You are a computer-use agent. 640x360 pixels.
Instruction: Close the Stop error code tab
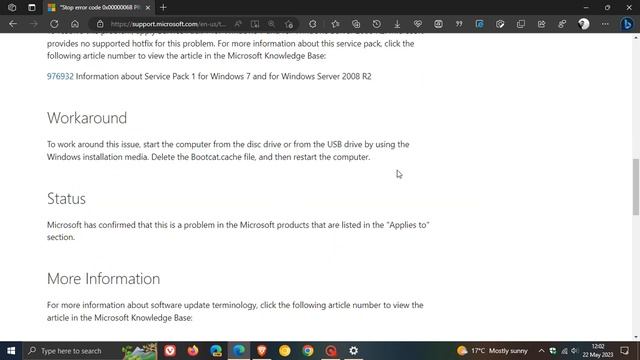148,7
